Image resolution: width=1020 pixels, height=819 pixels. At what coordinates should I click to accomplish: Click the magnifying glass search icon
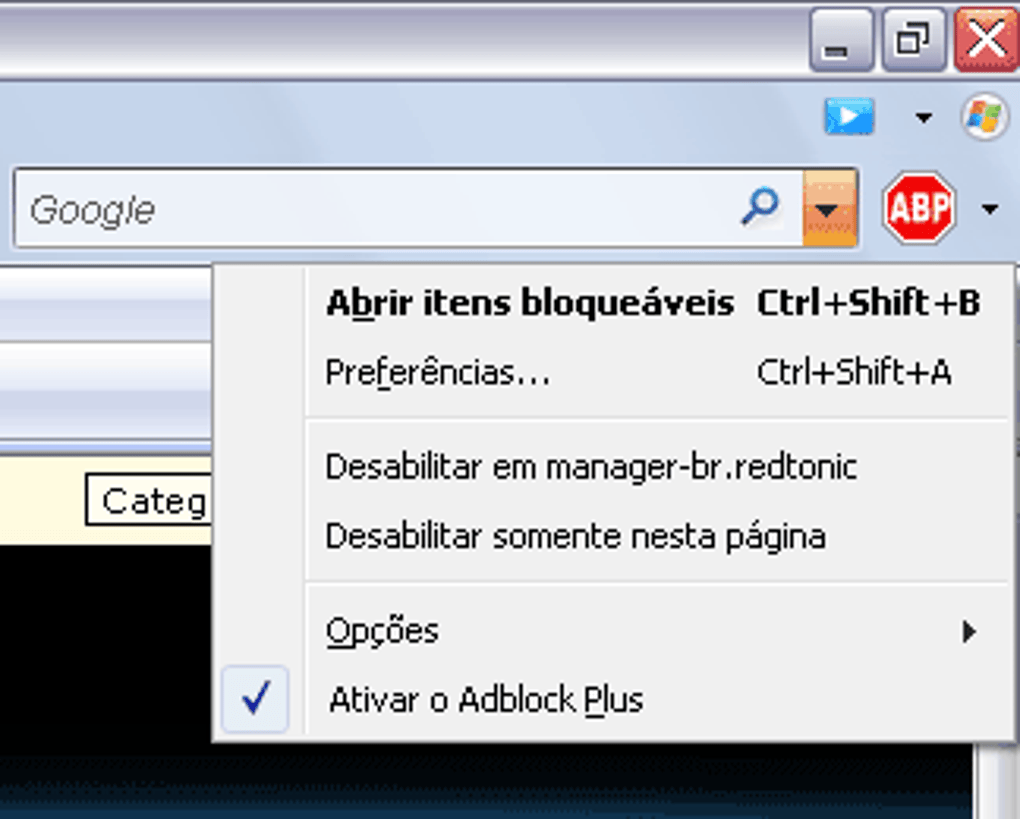[x=760, y=208]
